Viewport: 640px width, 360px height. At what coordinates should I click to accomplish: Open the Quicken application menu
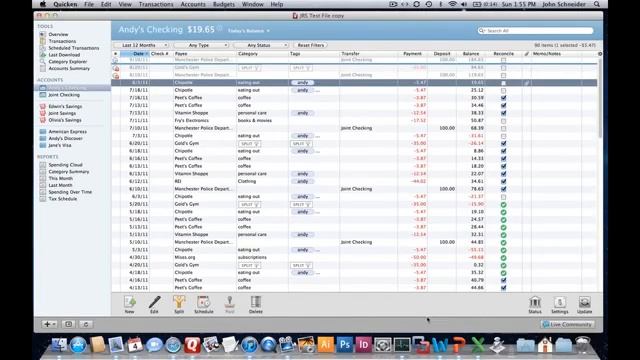point(65,4)
